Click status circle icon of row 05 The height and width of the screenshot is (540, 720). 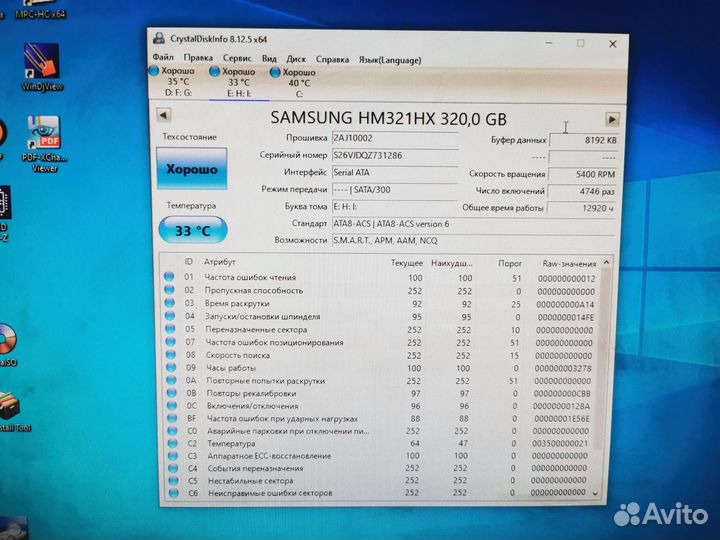click(x=170, y=329)
